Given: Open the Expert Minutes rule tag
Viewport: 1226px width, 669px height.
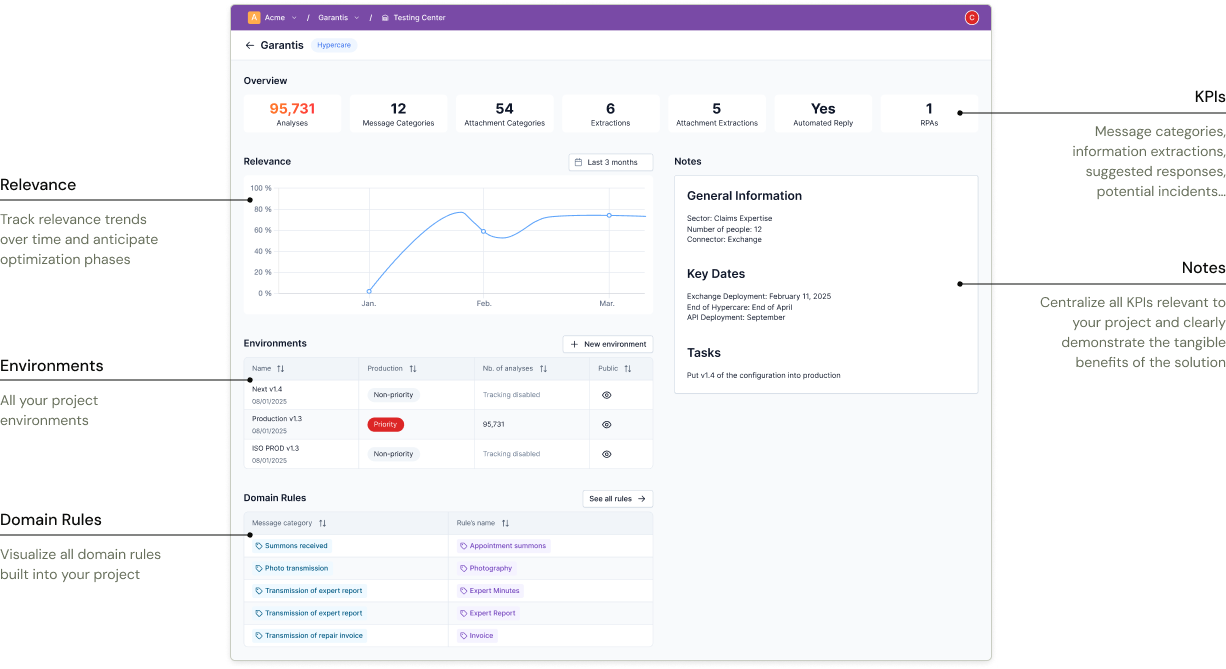Looking at the screenshot, I should [491, 591].
